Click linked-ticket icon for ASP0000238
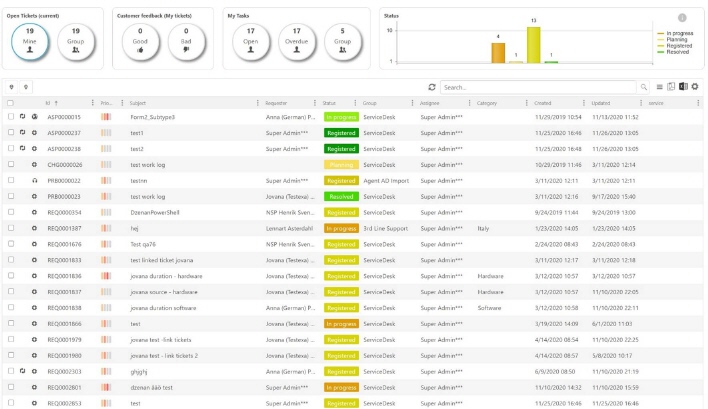The width and height of the screenshot is (708, 409). 22,148
